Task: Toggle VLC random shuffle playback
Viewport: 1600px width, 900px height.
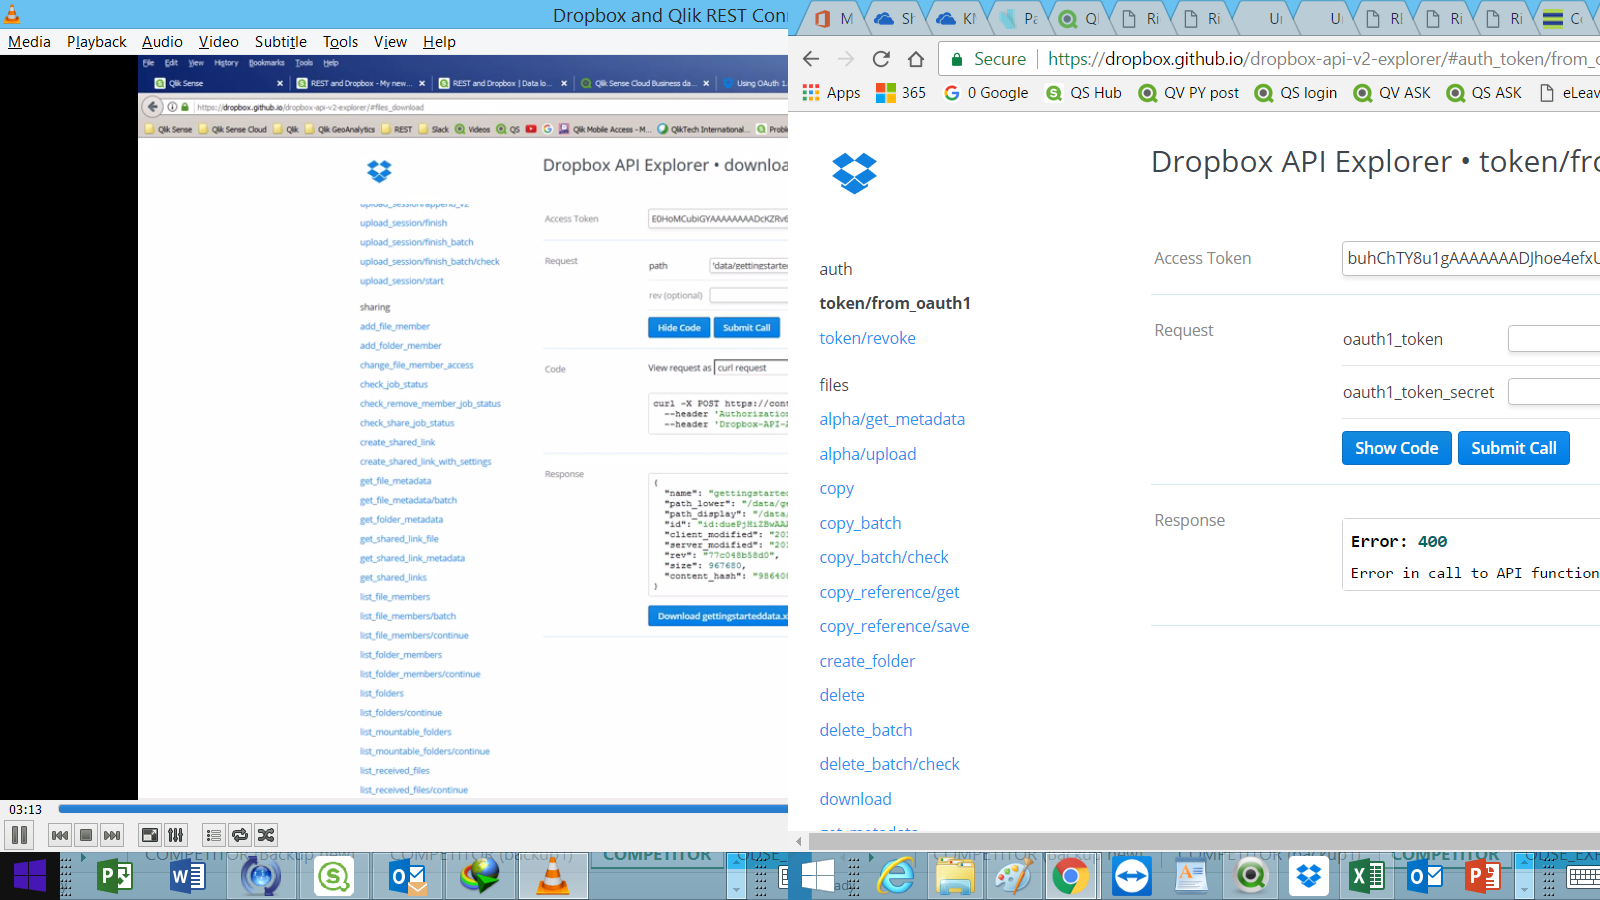Action: pyautogui.click(x=266, y=835)
